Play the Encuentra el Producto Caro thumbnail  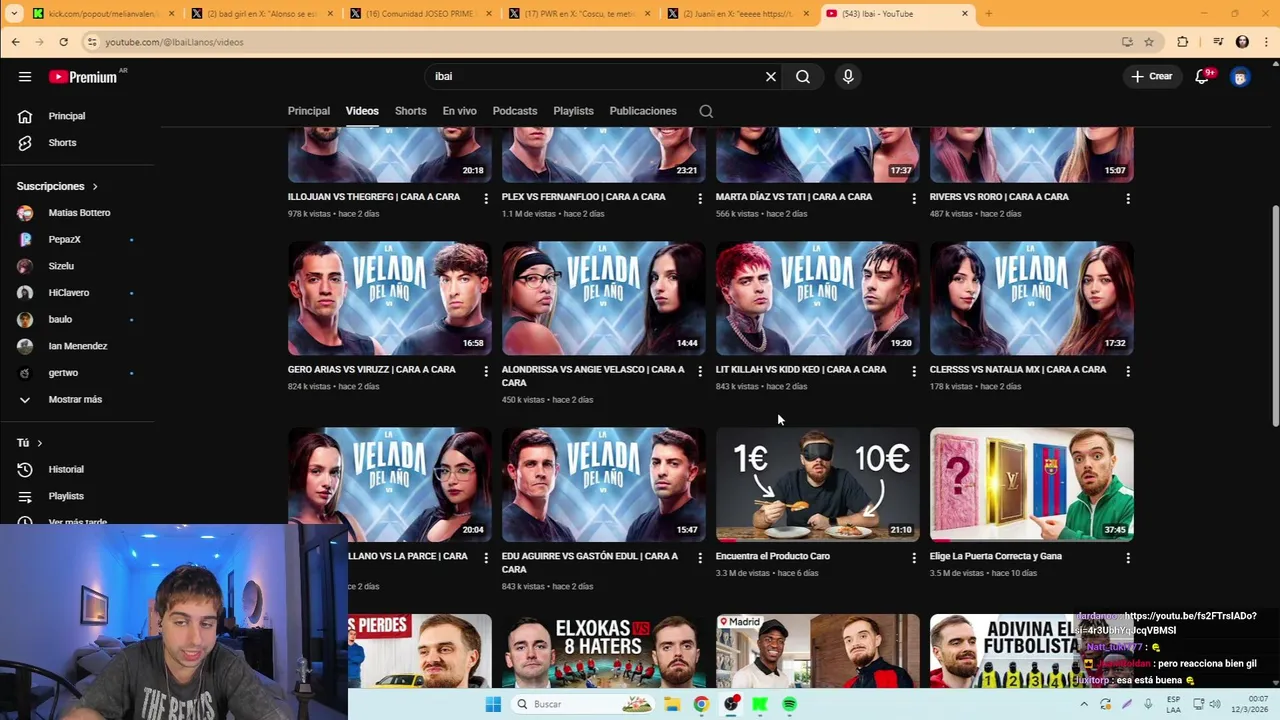point(817,484)
